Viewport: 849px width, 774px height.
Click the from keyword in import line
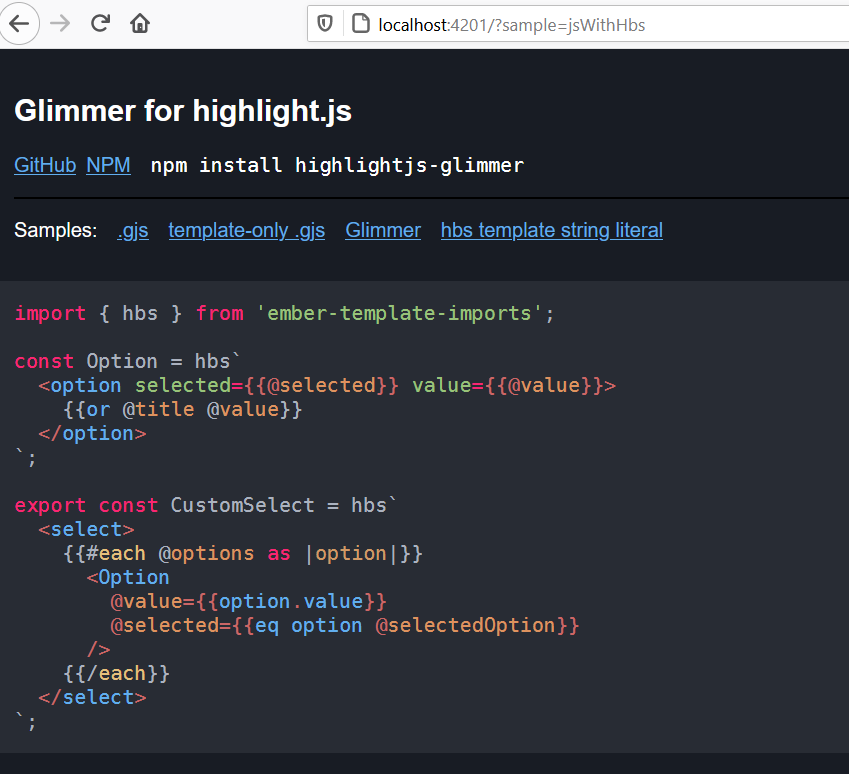219,314
